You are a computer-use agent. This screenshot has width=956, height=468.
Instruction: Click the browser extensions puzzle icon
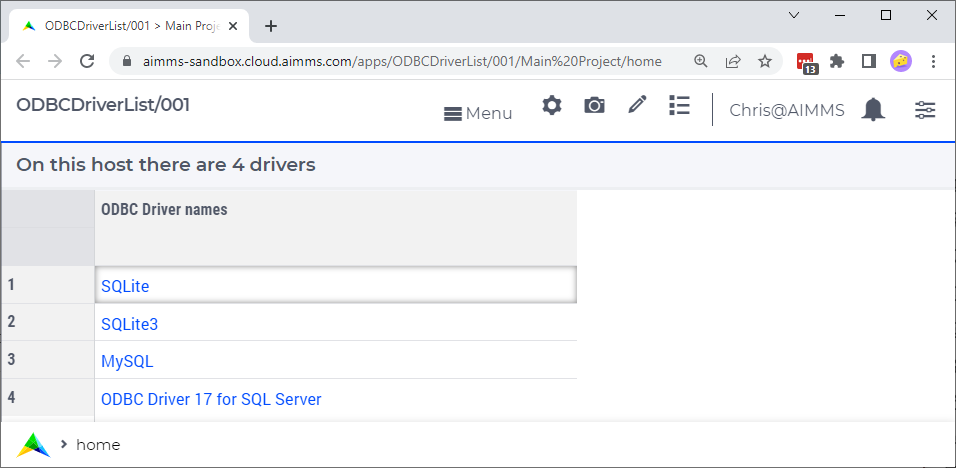[x=837, y=61]
